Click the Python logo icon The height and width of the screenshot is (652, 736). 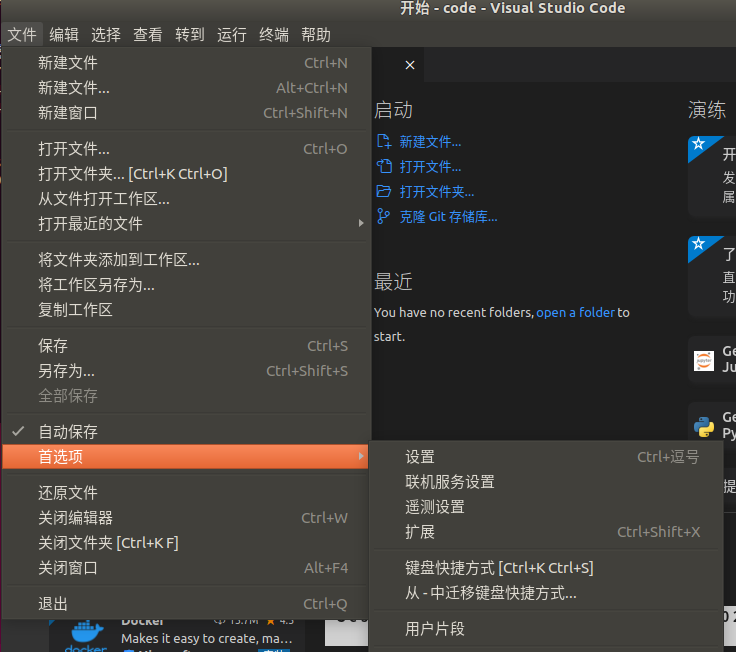pos(704,426)
